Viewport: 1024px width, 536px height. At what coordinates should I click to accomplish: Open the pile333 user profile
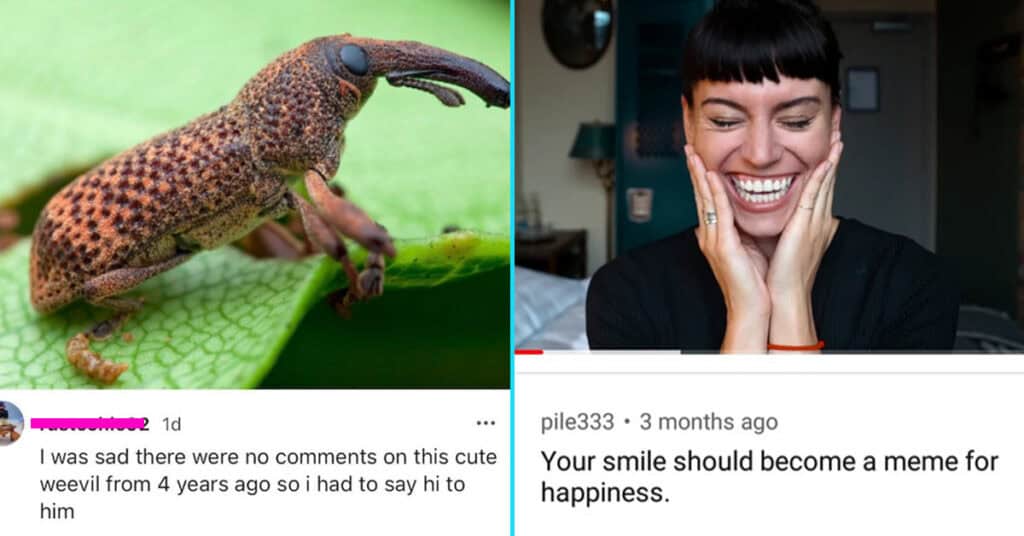coord(577,422)
